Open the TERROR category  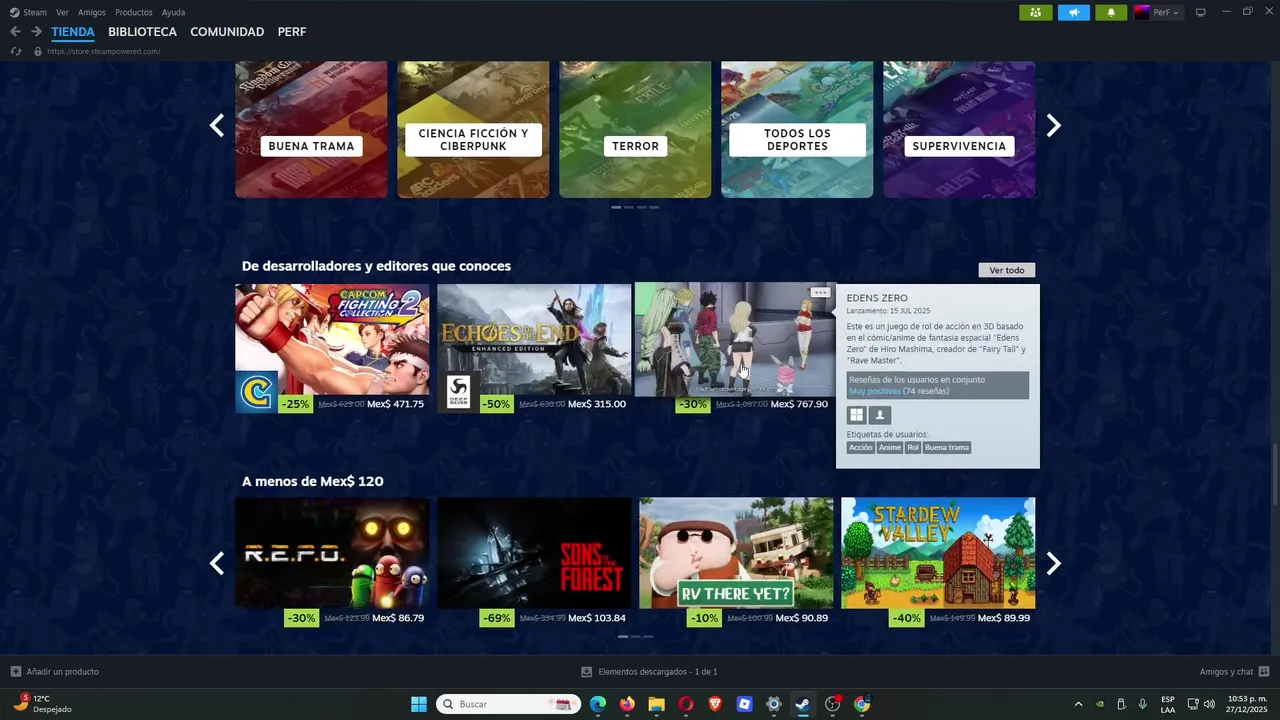(x=635, y=129)
